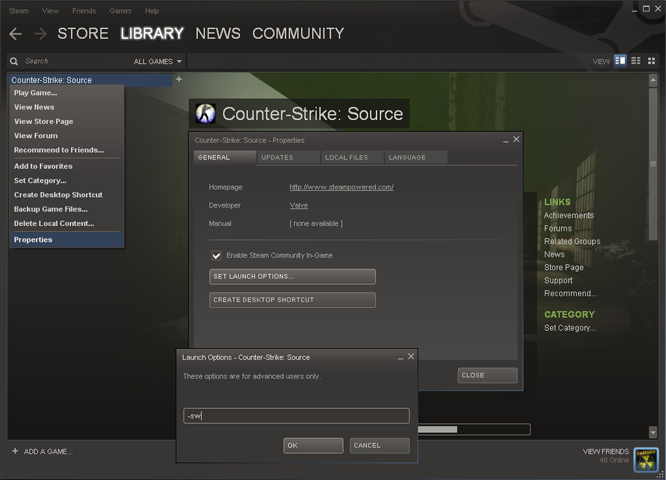This screenshot has width=666, height=480.
Task: Click the search magnifier icon
Action: 14,61
